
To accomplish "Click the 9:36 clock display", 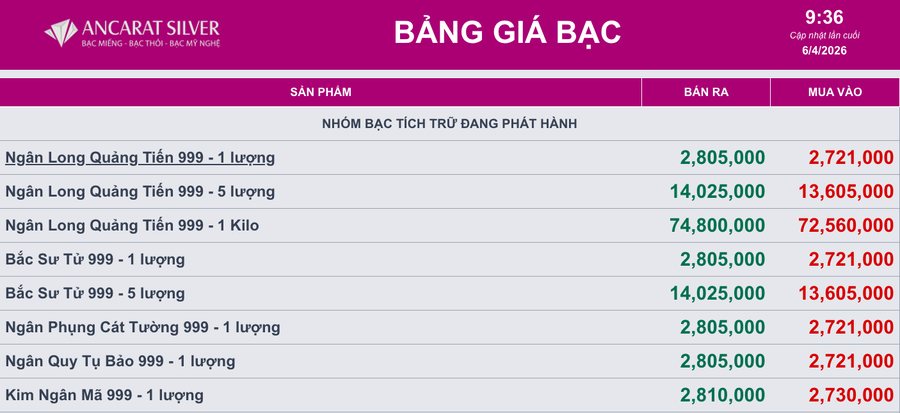I will (x=824, y=16).
